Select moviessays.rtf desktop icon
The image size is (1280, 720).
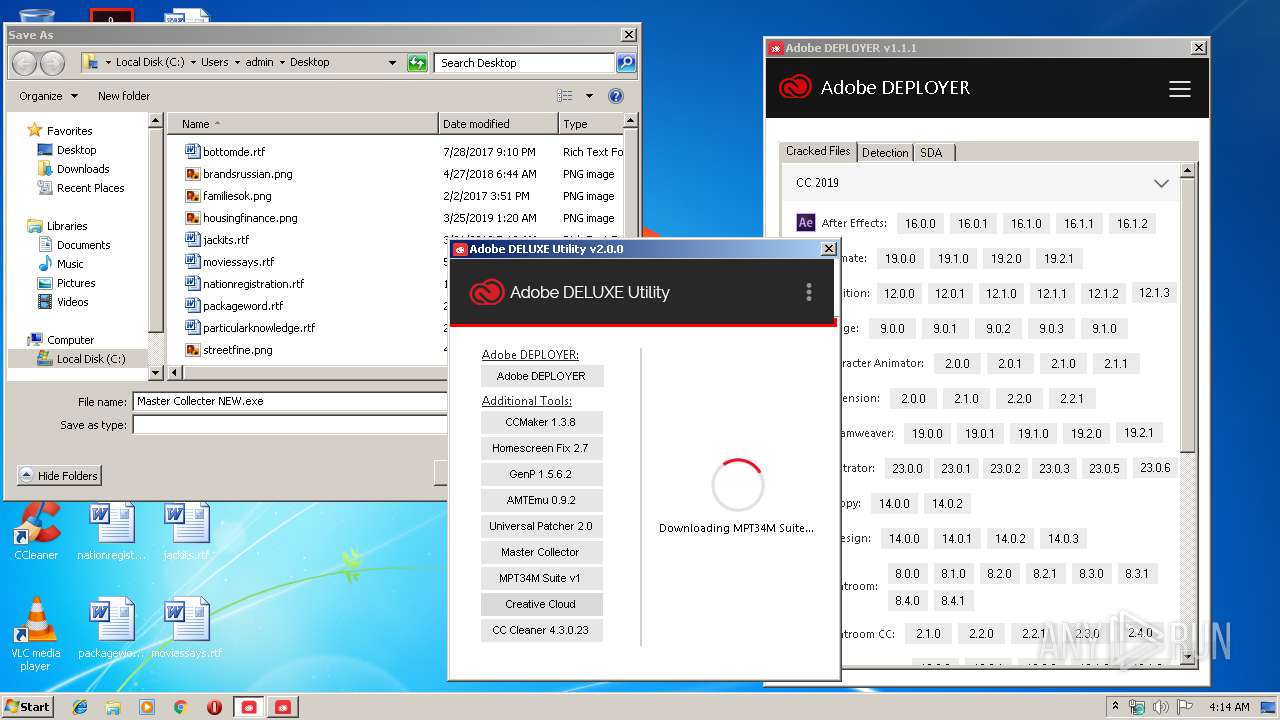click(x=187, y=628)
